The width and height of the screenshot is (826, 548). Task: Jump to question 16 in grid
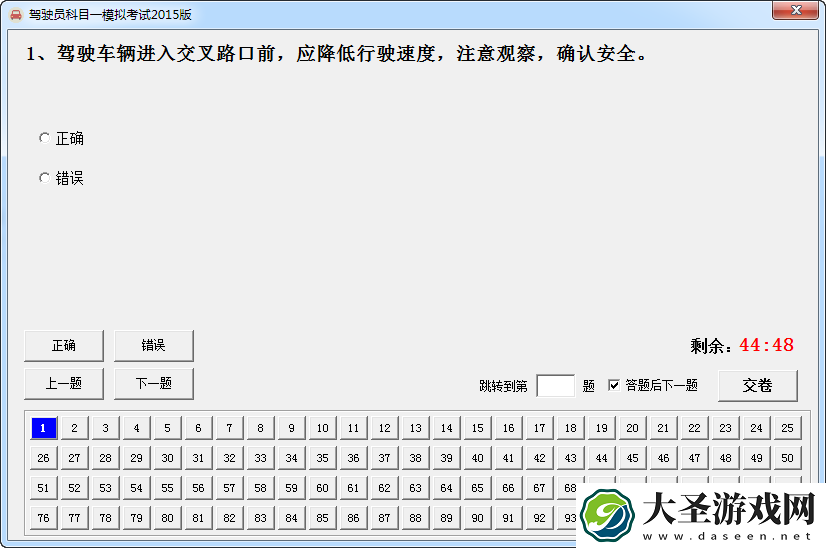pos(508,428)
